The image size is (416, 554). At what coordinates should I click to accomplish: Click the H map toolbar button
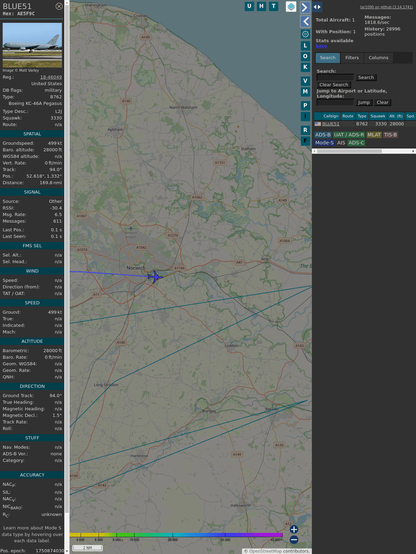point(261,6)
